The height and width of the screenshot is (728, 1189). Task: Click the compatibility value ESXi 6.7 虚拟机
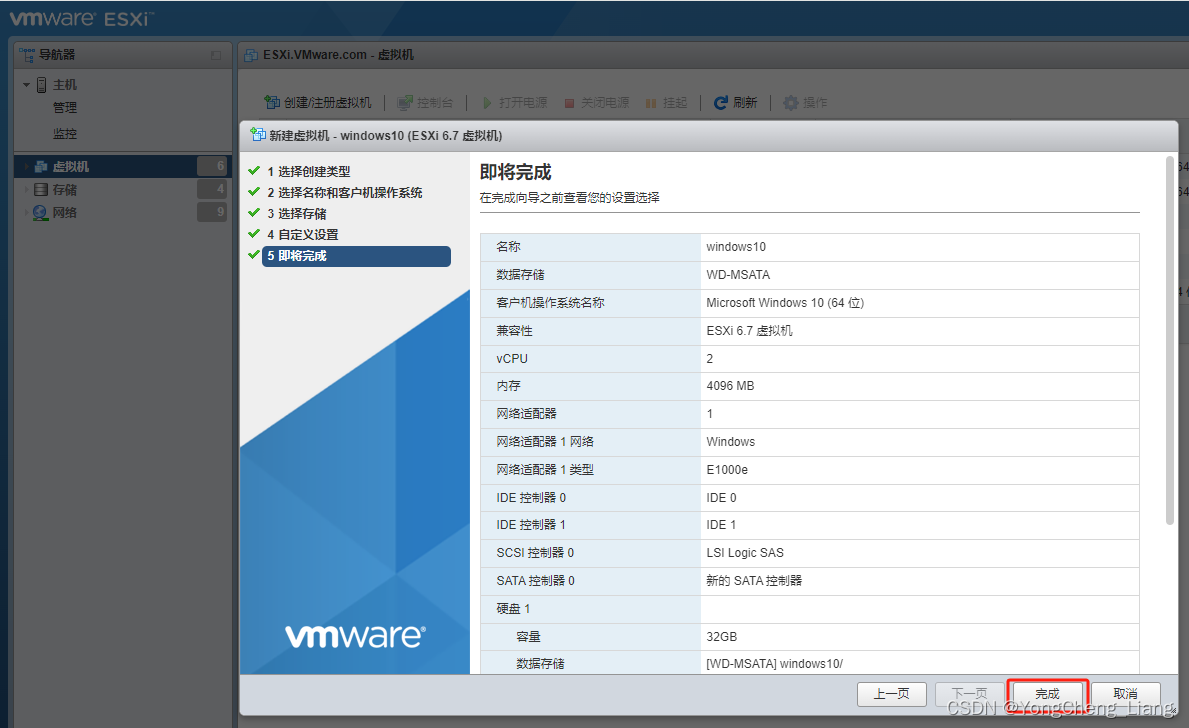coord(749,331)
